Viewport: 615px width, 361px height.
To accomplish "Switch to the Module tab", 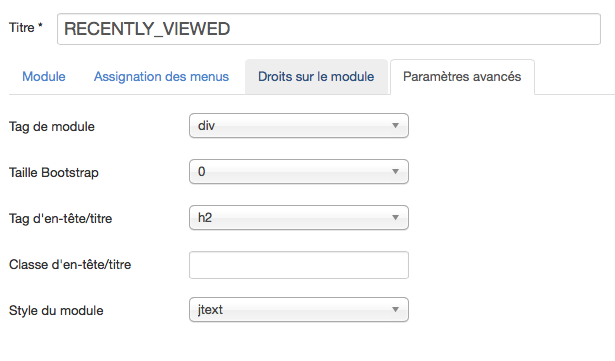I will point(44,77).
